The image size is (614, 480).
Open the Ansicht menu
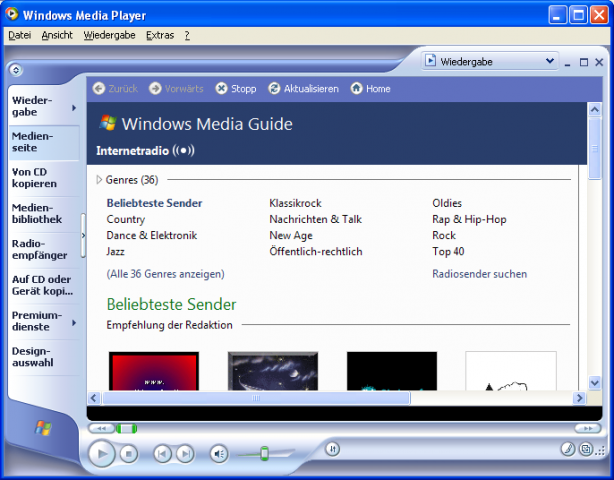(x=57, y=35)
